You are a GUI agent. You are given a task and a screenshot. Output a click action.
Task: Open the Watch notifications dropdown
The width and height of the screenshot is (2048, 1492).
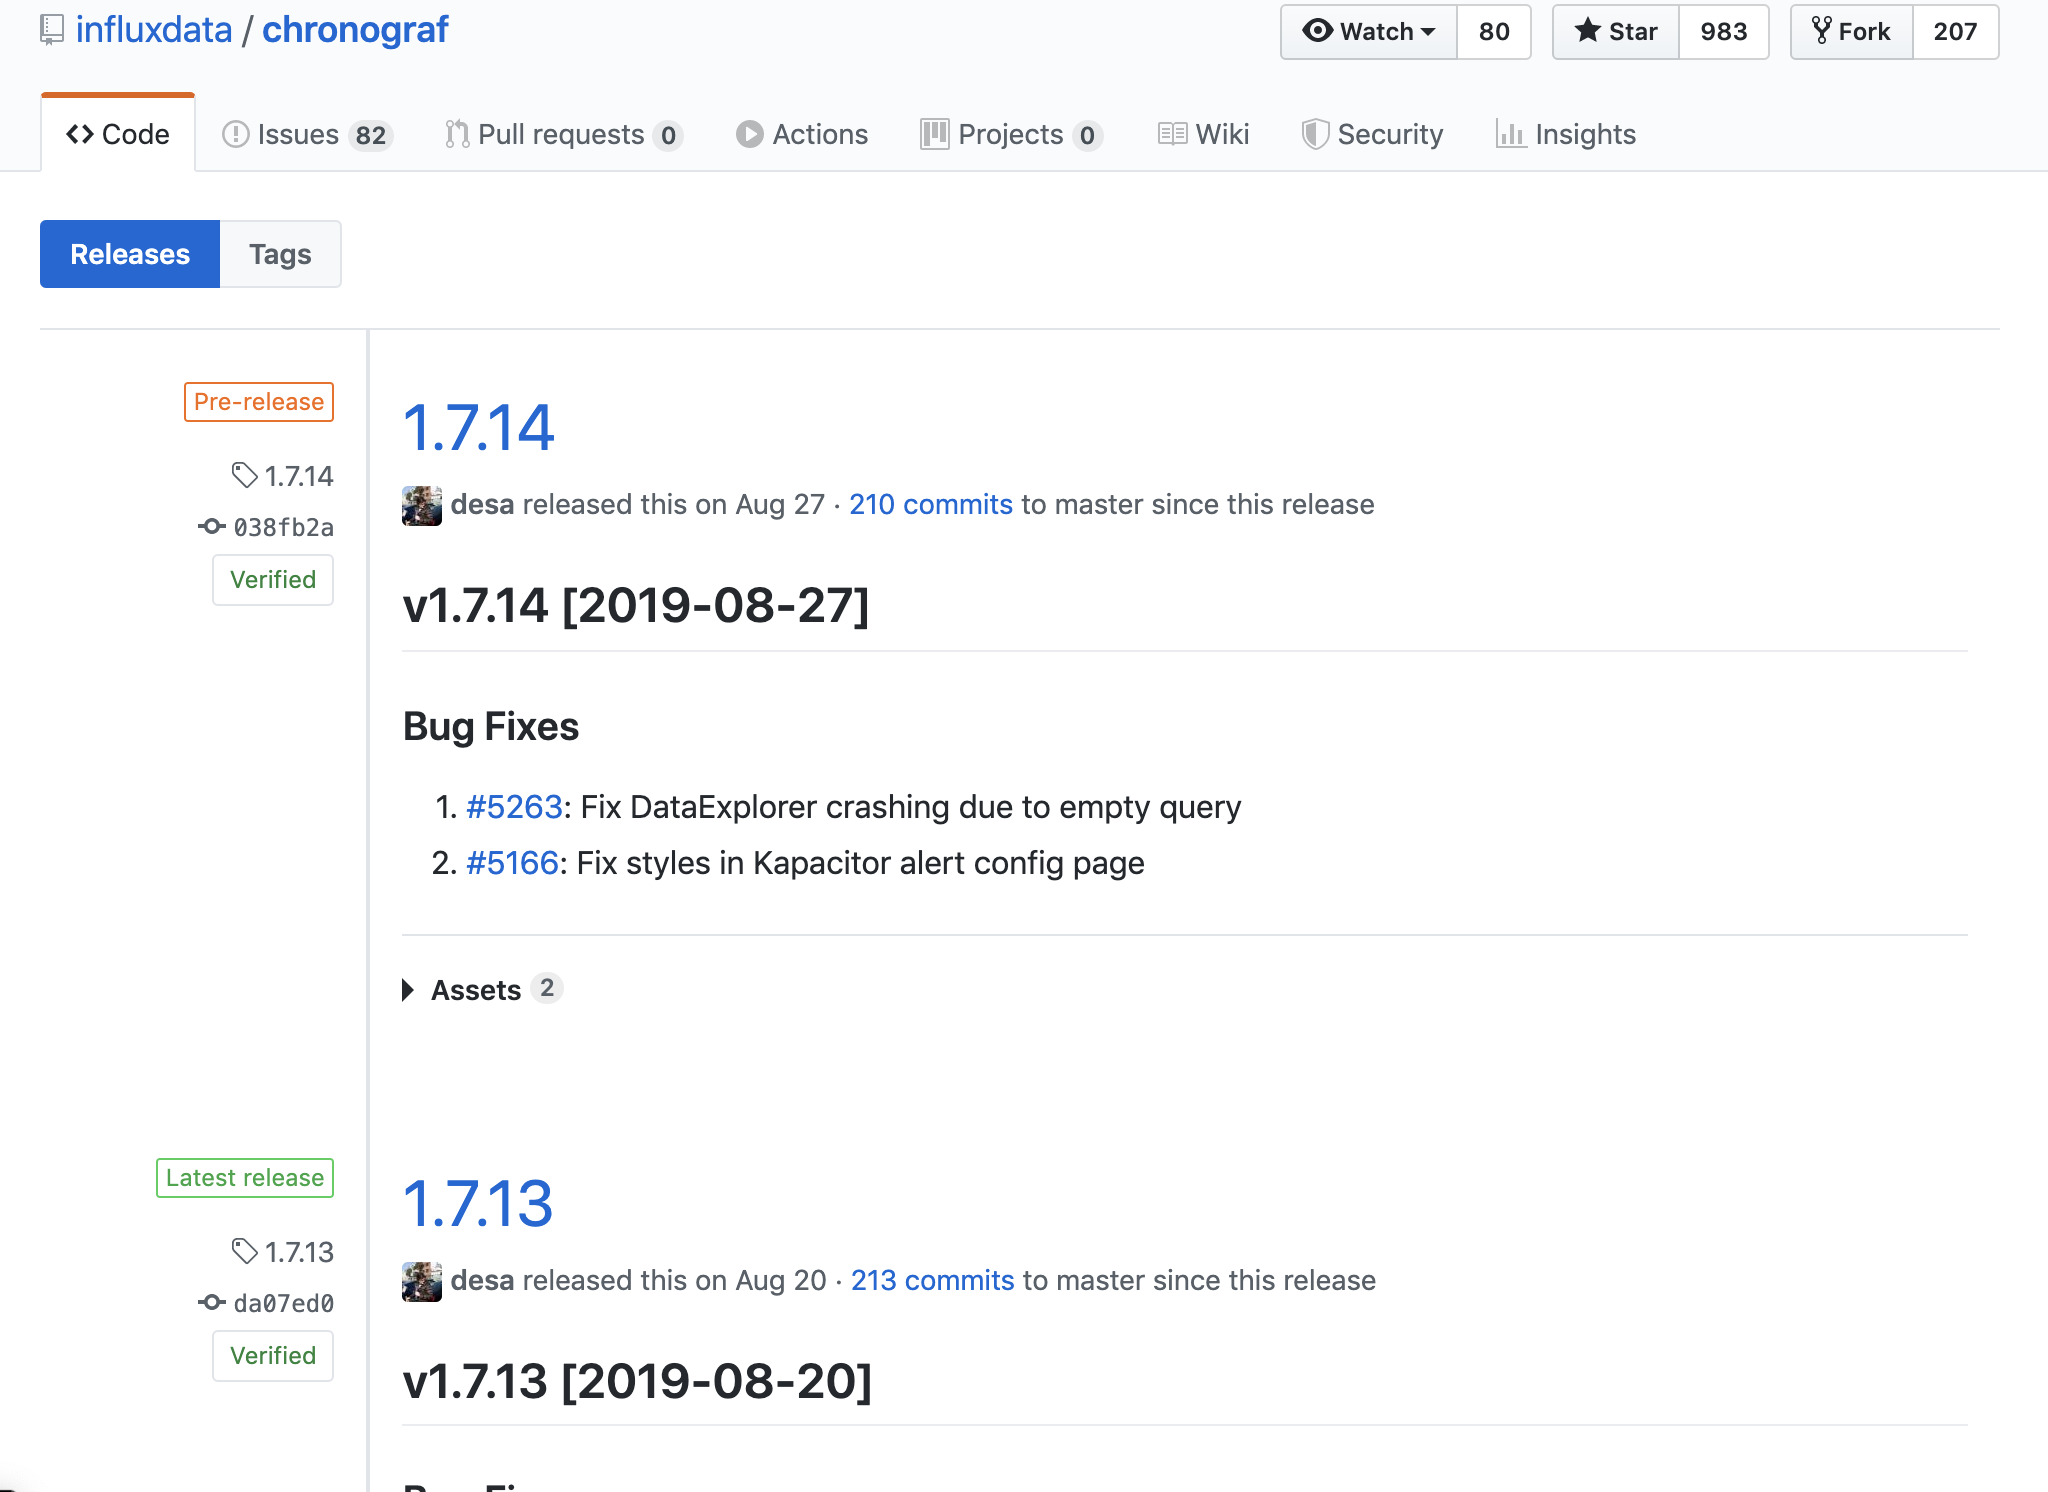click(1369, 32)
